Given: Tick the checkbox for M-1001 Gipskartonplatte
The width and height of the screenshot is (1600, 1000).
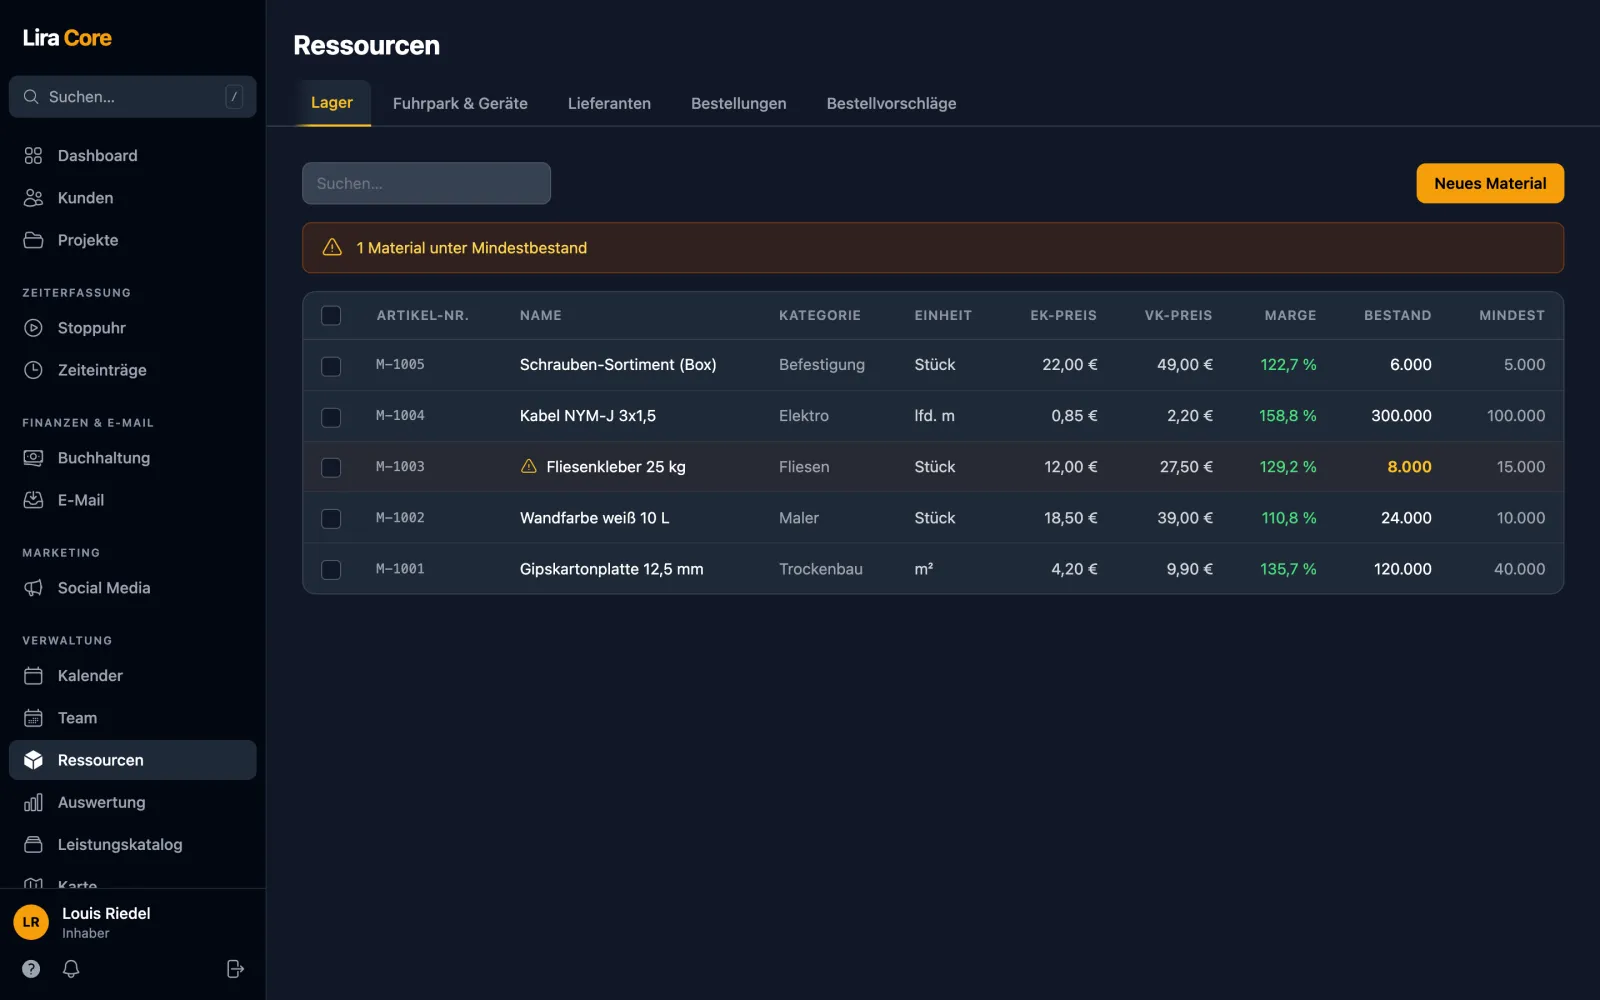Looking at the screenshot, I should (331, 570).
